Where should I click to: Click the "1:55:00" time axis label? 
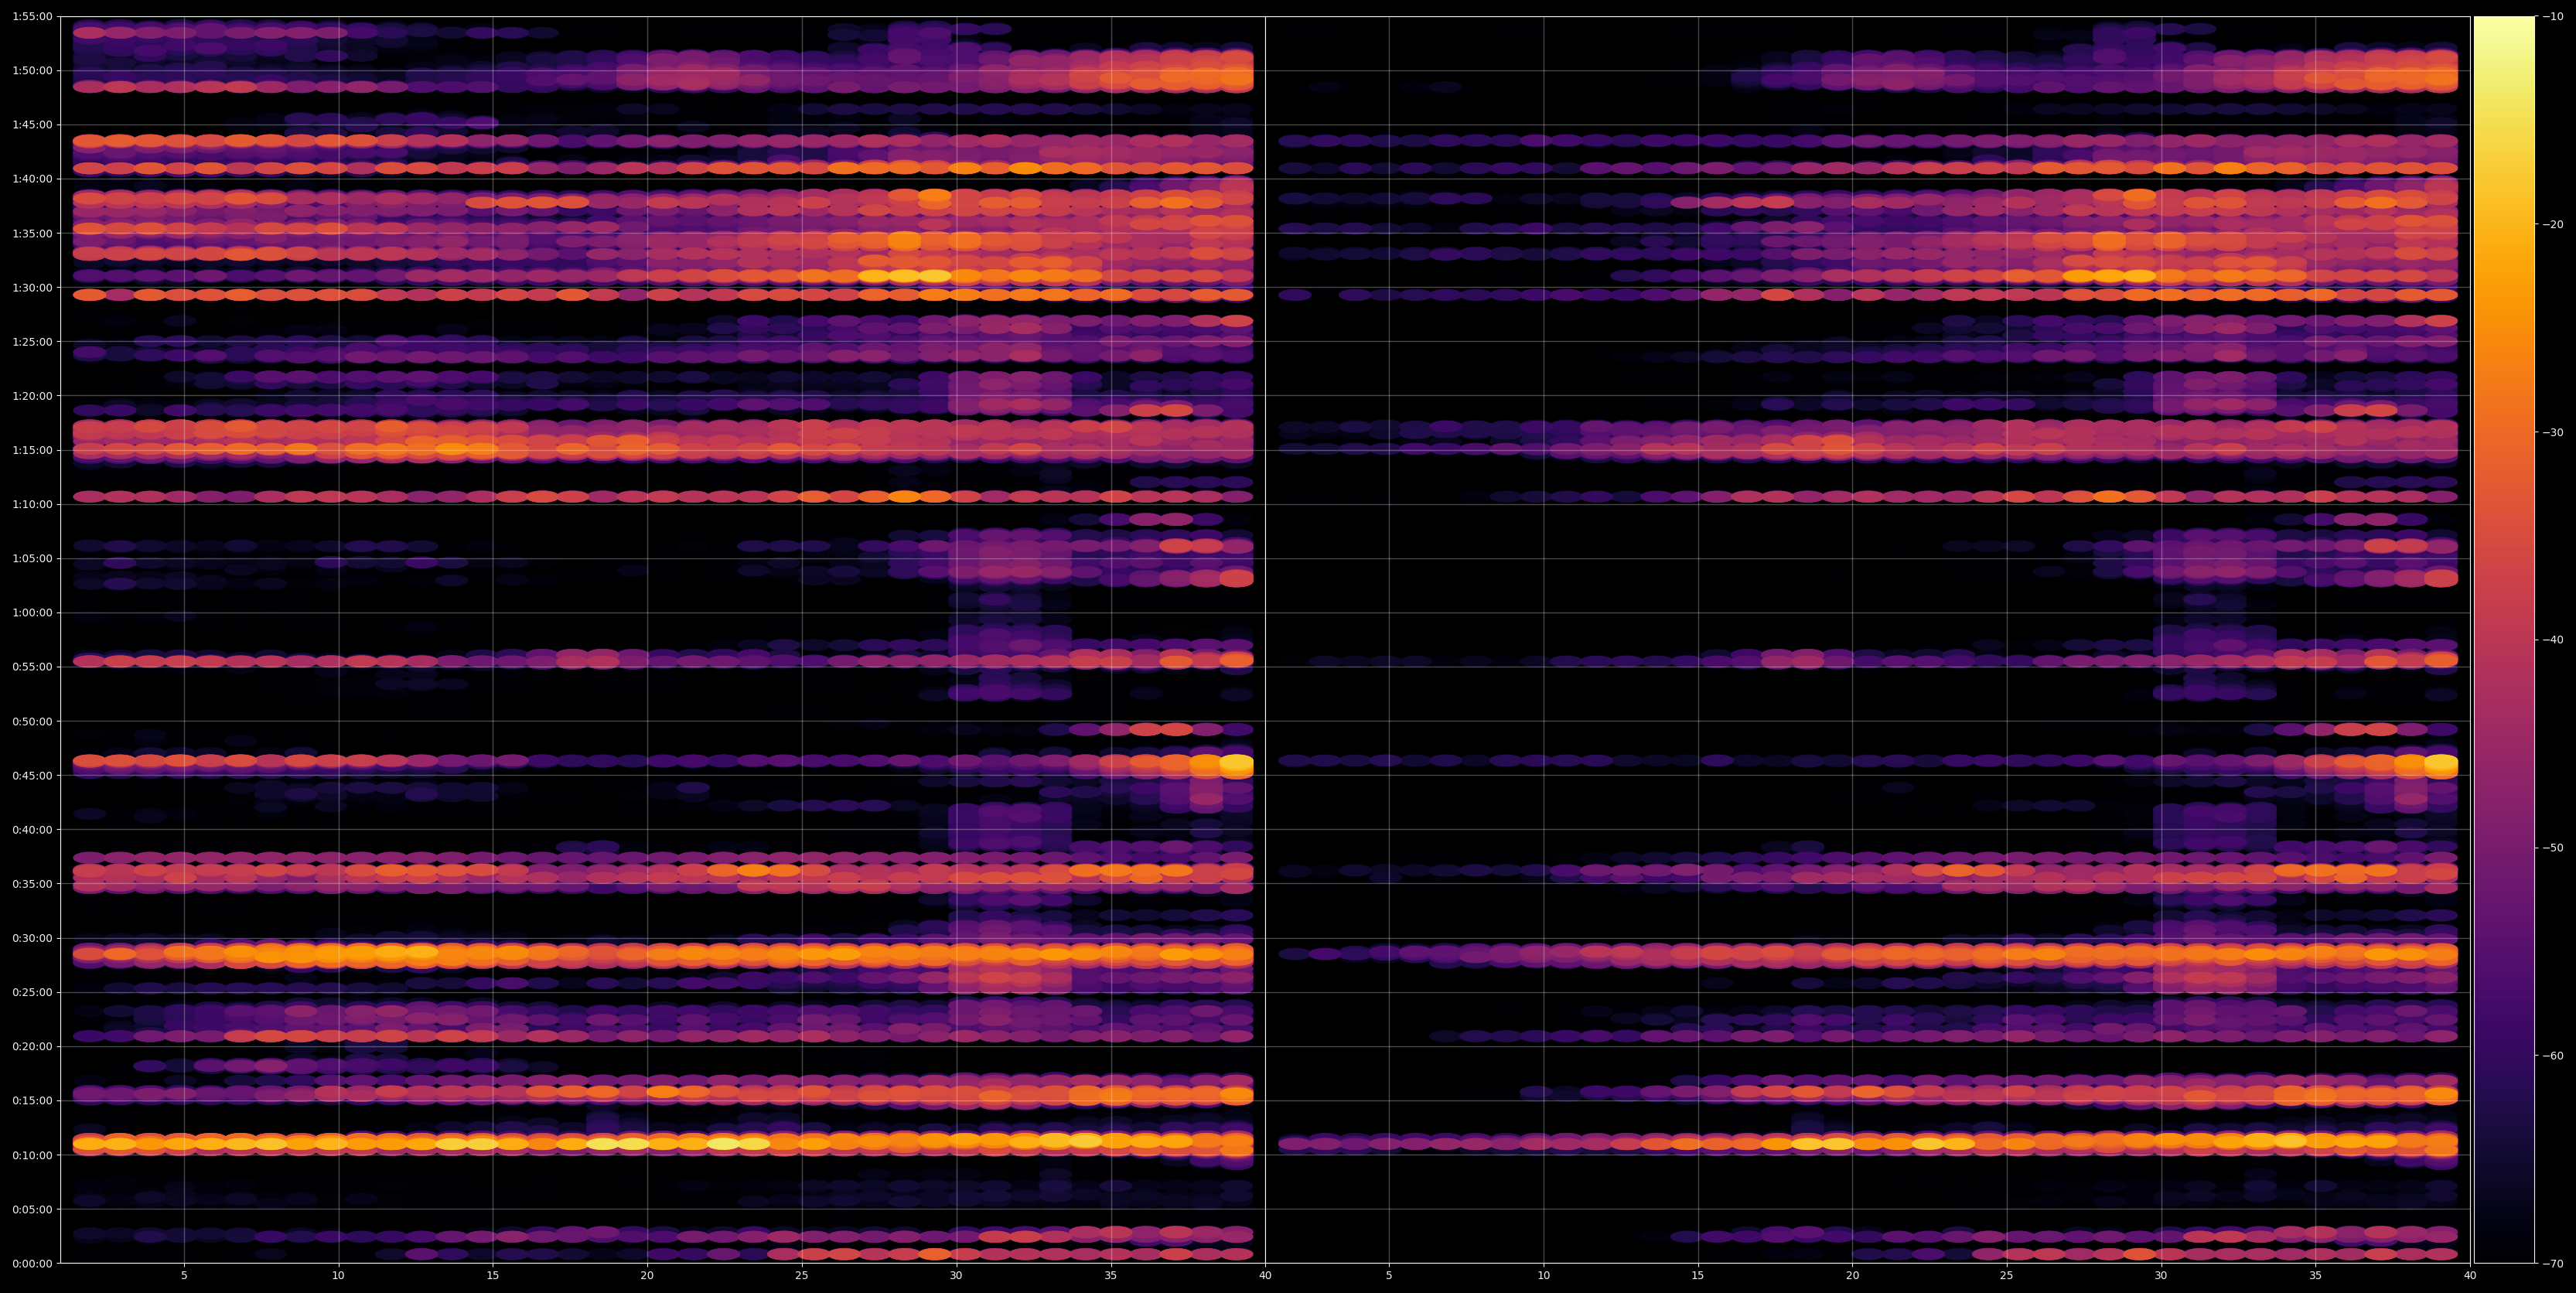pyautogui.click(x=33, y=16)
